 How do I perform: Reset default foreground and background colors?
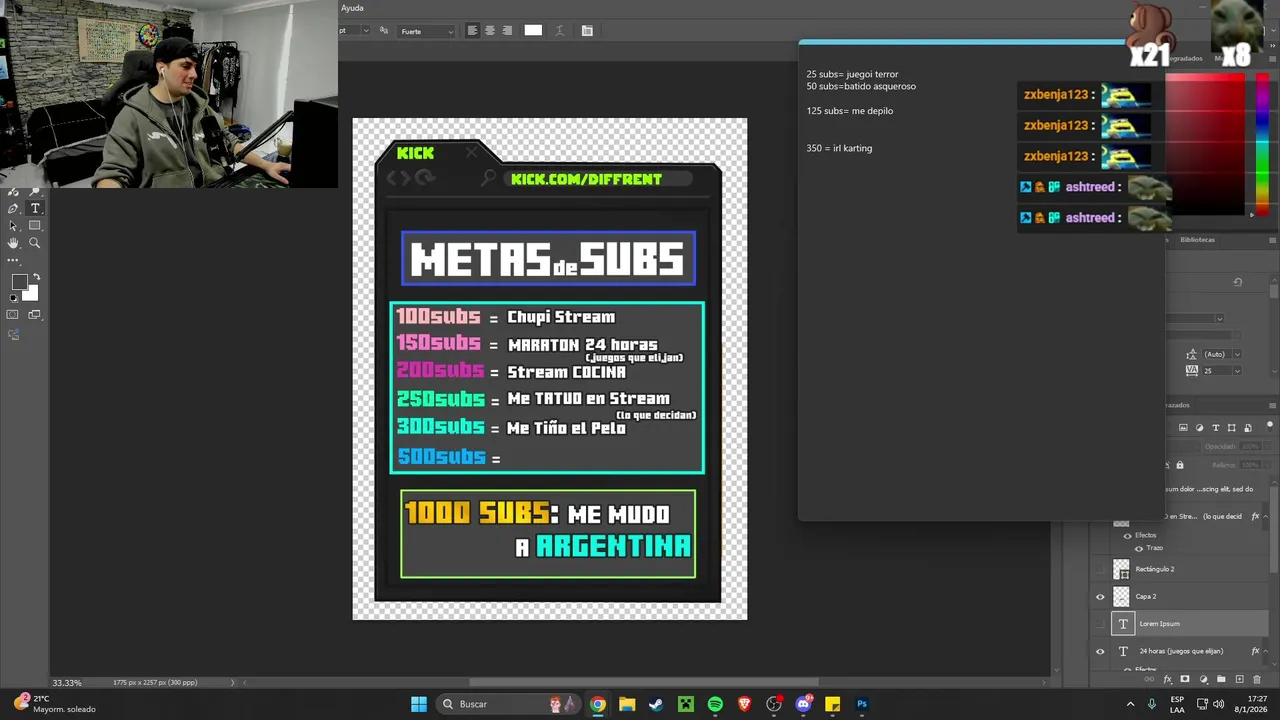(x=13, y=298)
